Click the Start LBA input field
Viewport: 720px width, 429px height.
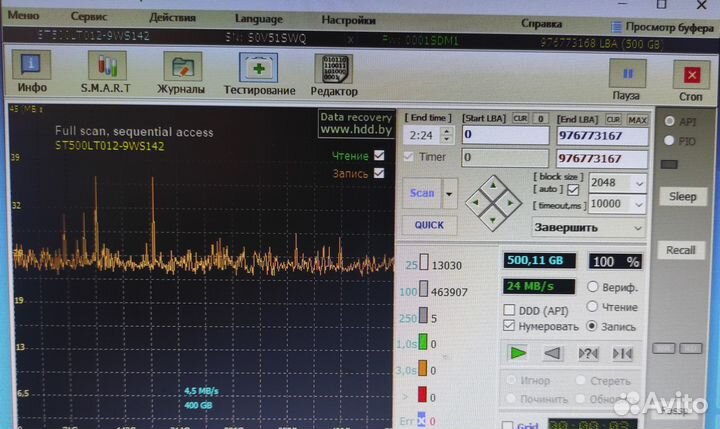pos(505,134)
